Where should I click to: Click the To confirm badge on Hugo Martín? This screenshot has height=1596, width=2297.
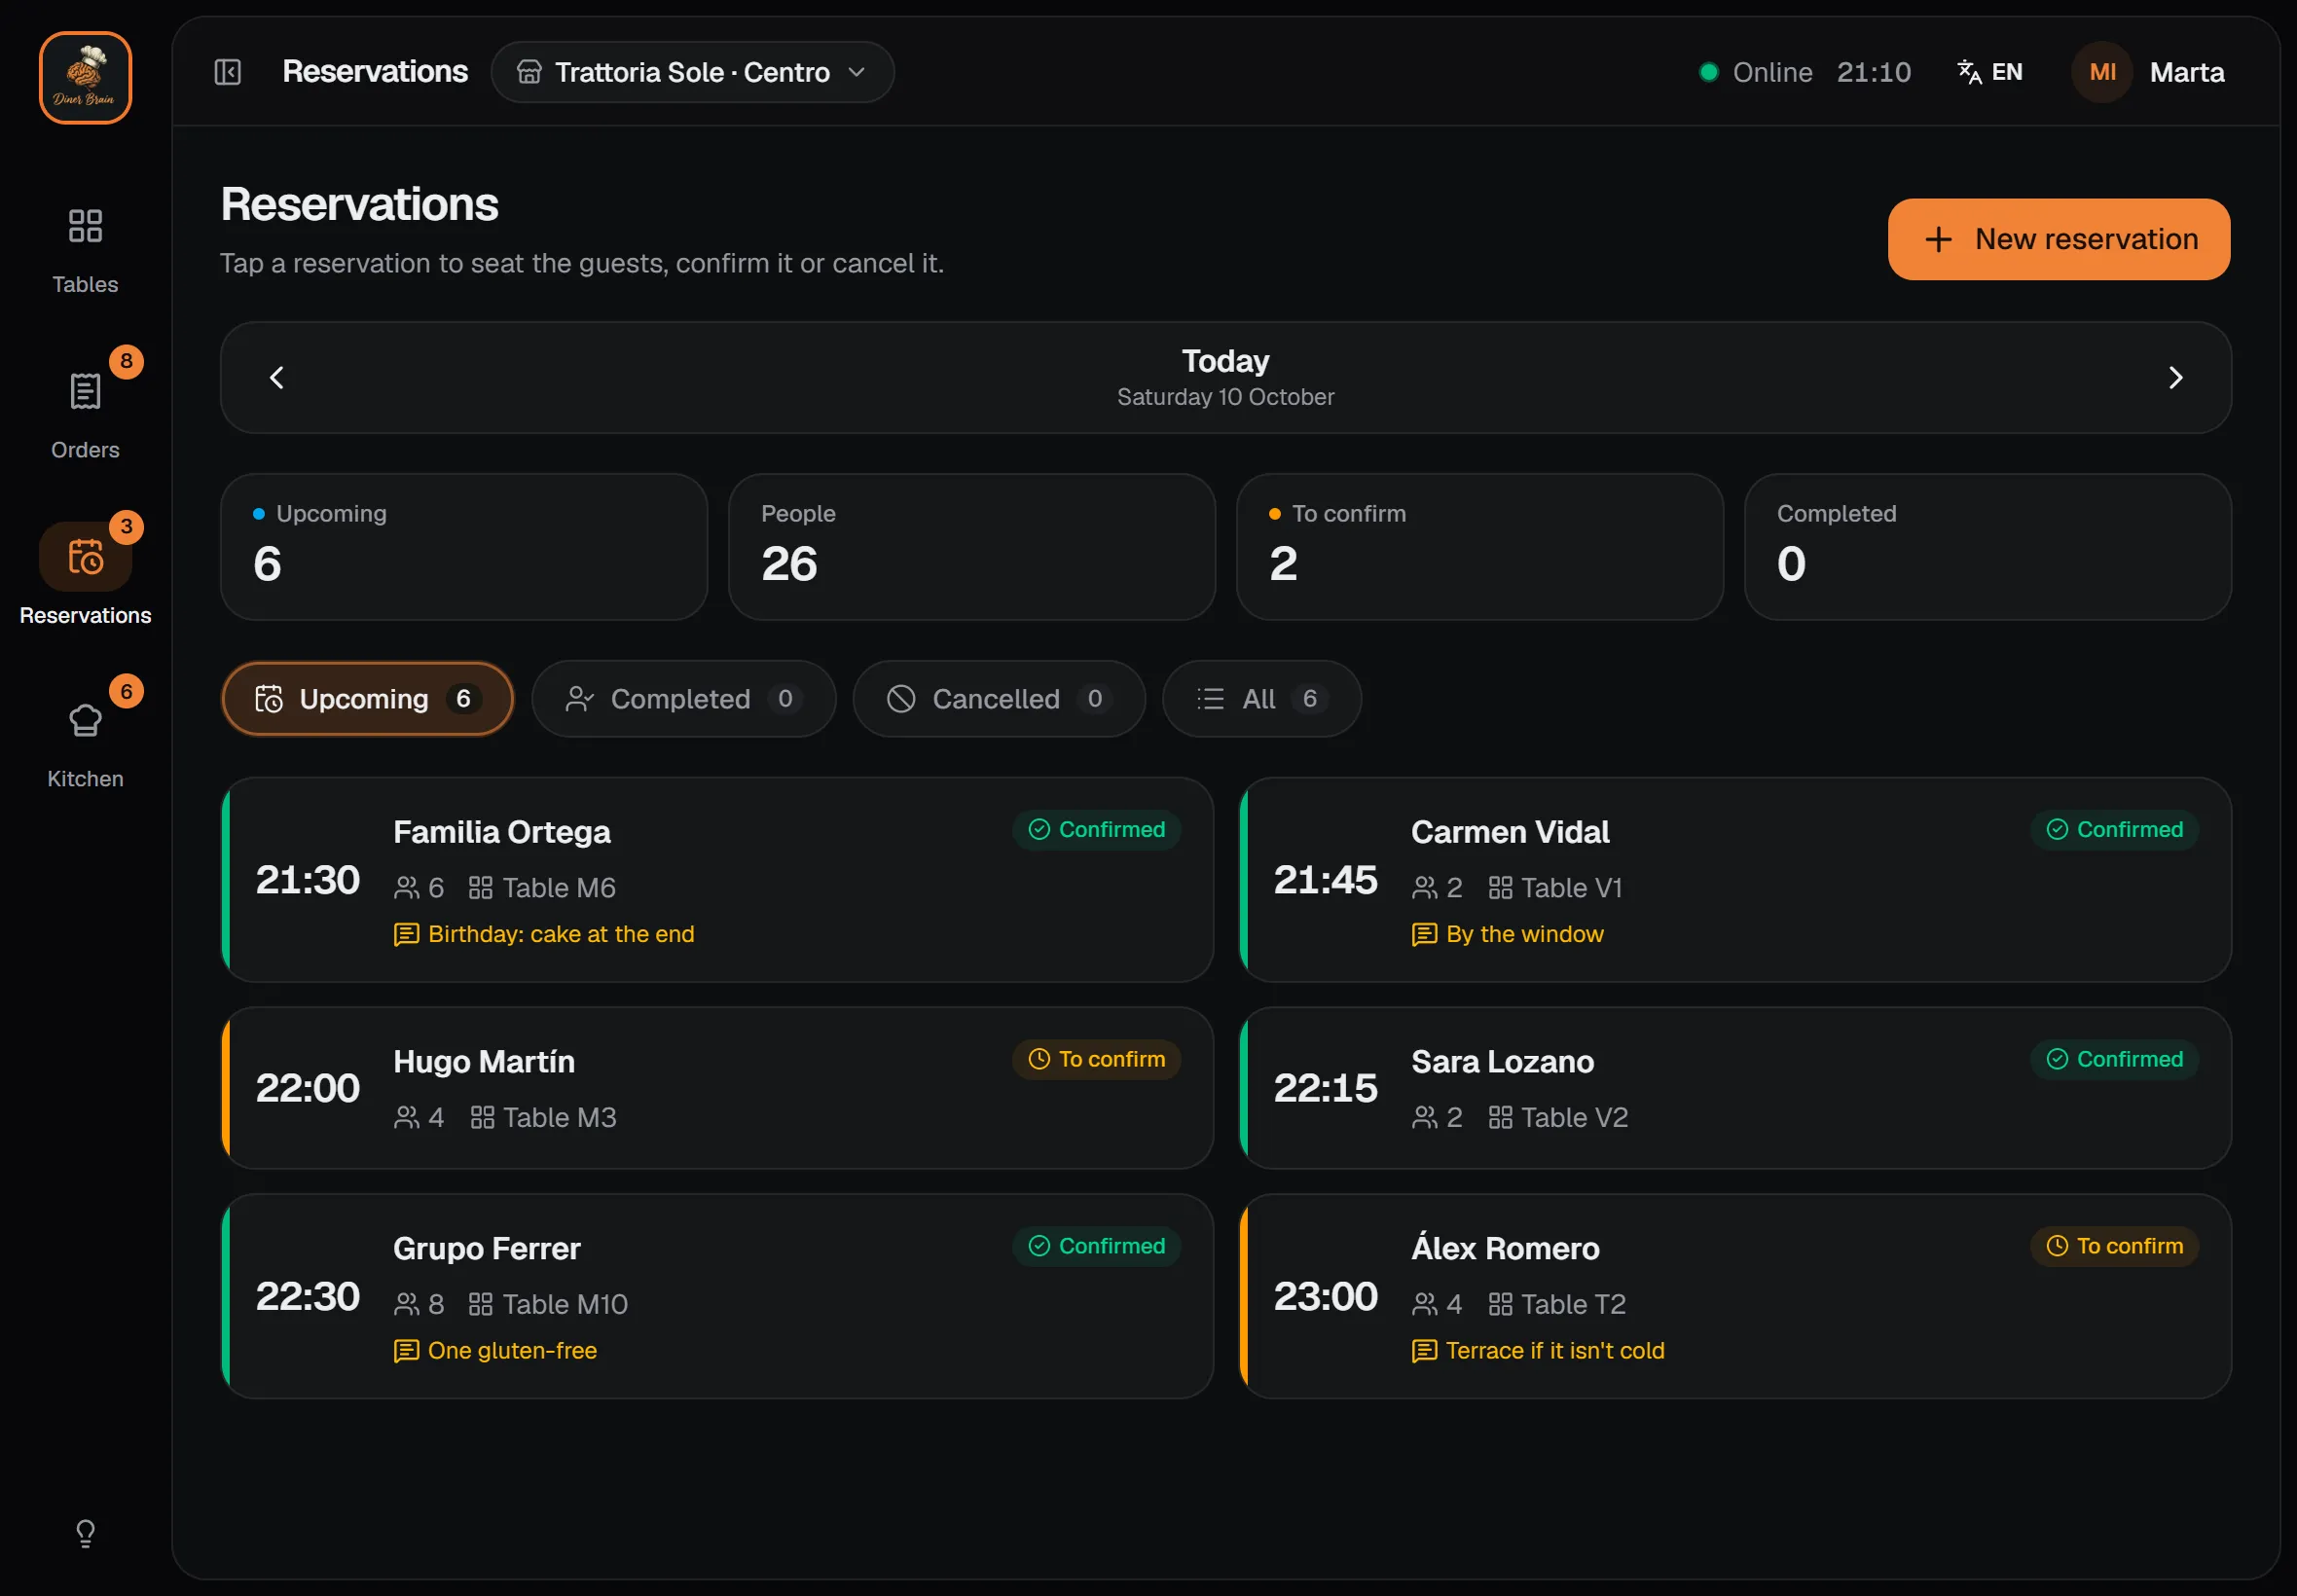point(1096,1059)
